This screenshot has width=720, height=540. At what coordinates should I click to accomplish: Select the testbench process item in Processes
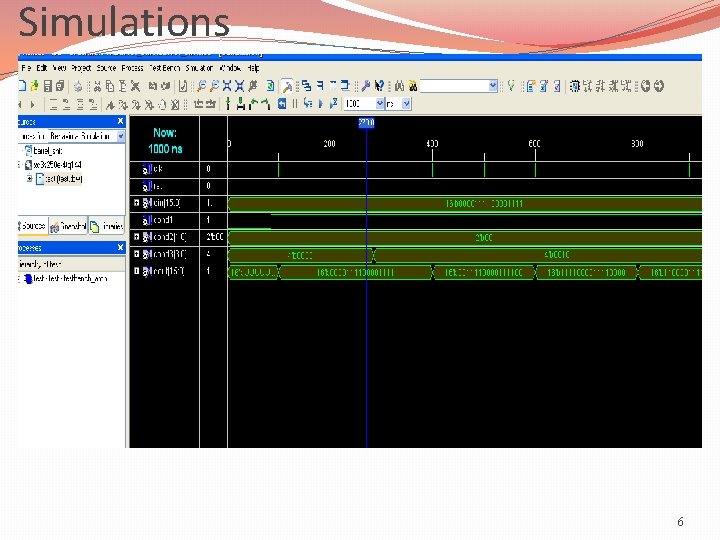click(66, 278)
